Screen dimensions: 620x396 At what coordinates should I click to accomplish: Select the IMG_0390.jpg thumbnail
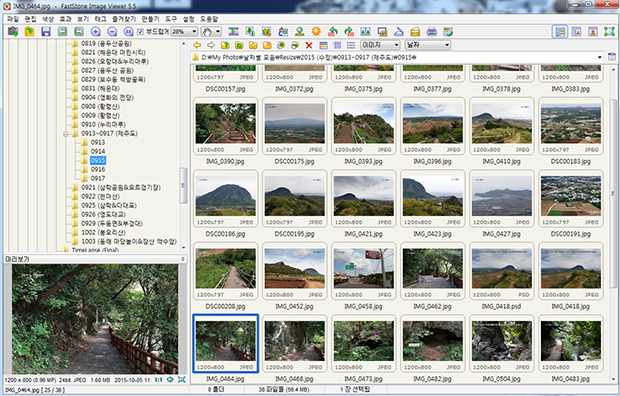[225, 126]
